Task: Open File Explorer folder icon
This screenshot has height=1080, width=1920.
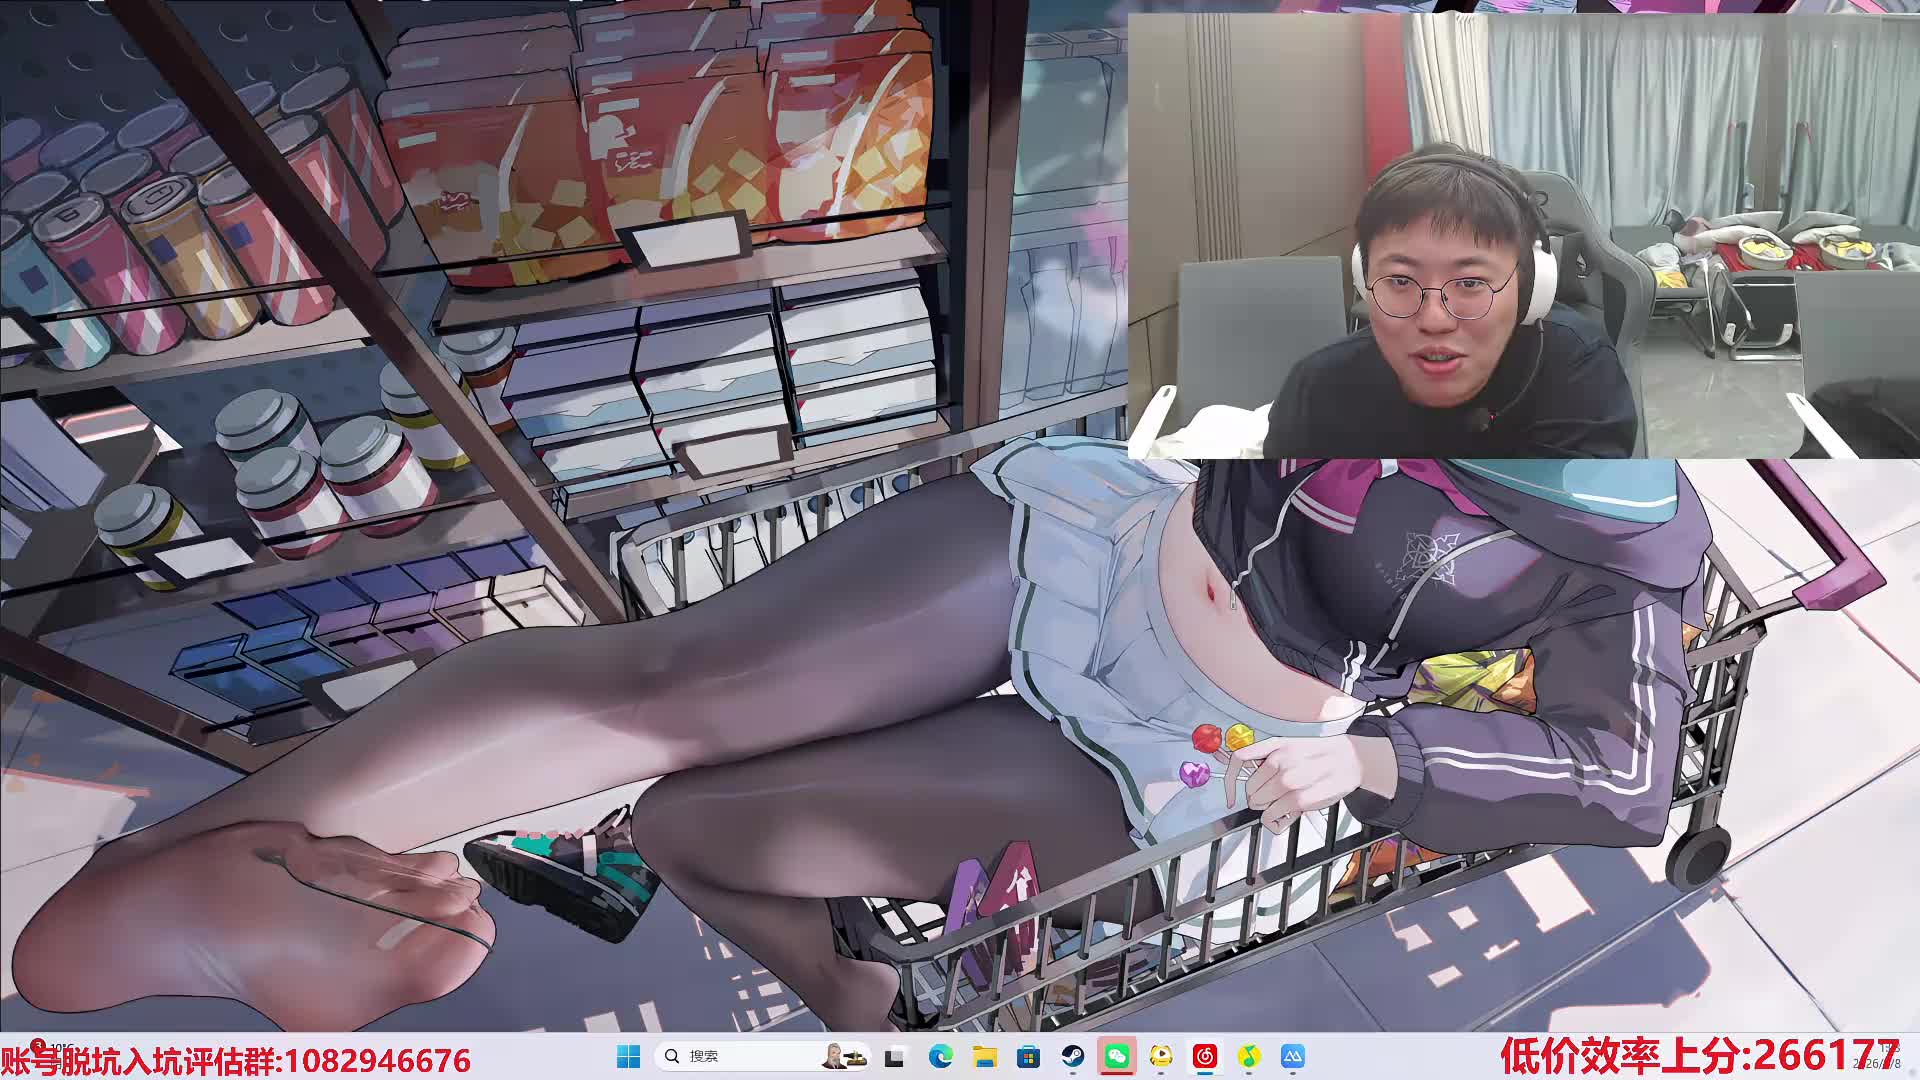Action: [985, 1056]
